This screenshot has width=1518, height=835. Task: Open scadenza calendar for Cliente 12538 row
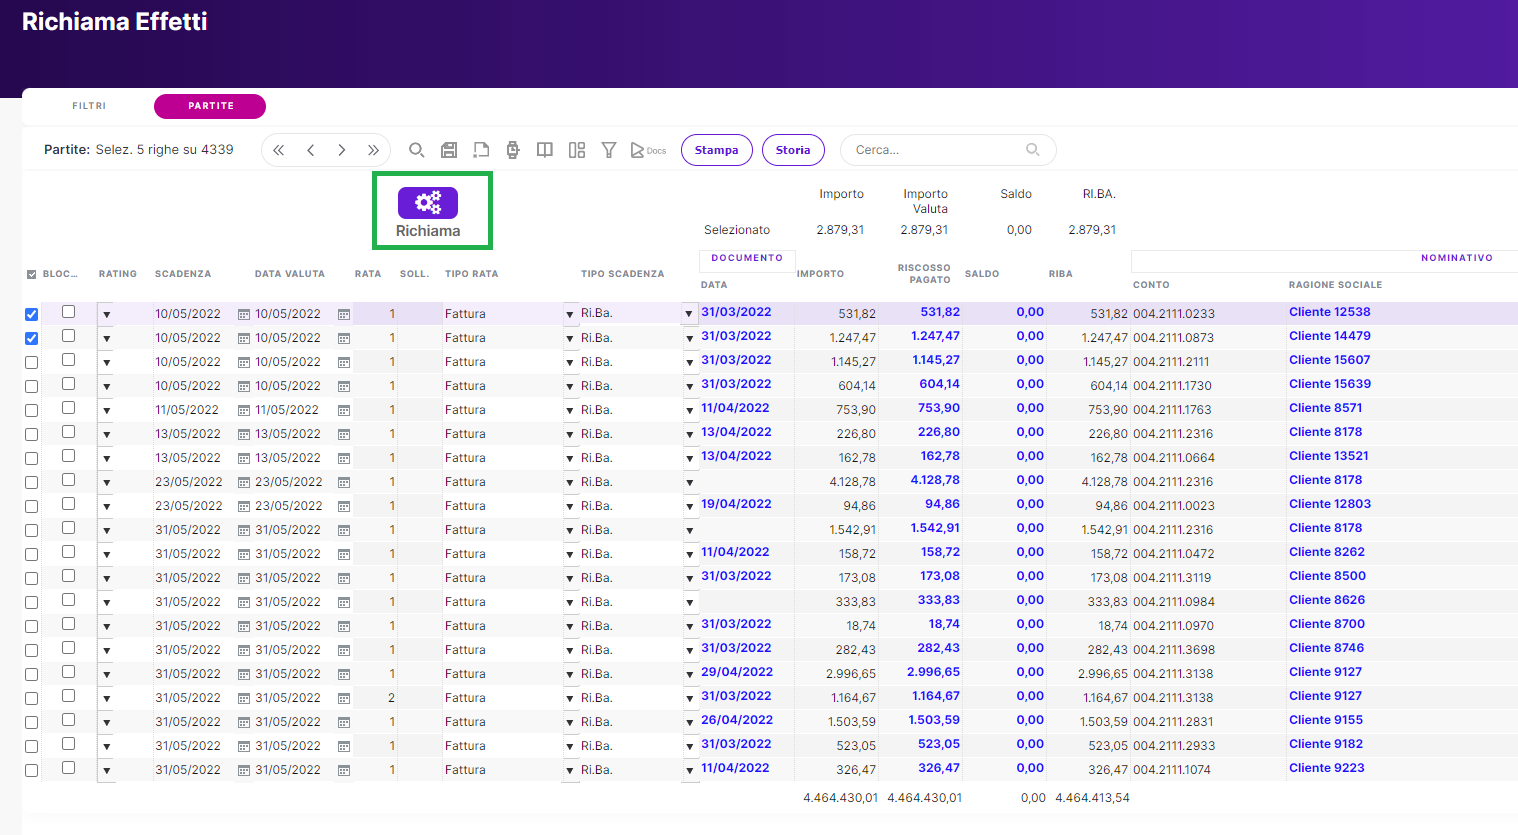[244, 314]
